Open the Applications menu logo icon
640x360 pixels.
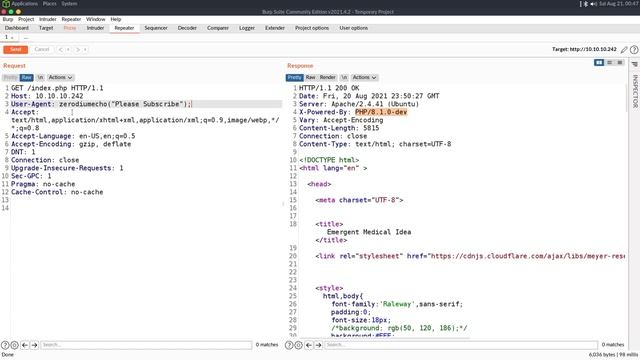(6, 4)
